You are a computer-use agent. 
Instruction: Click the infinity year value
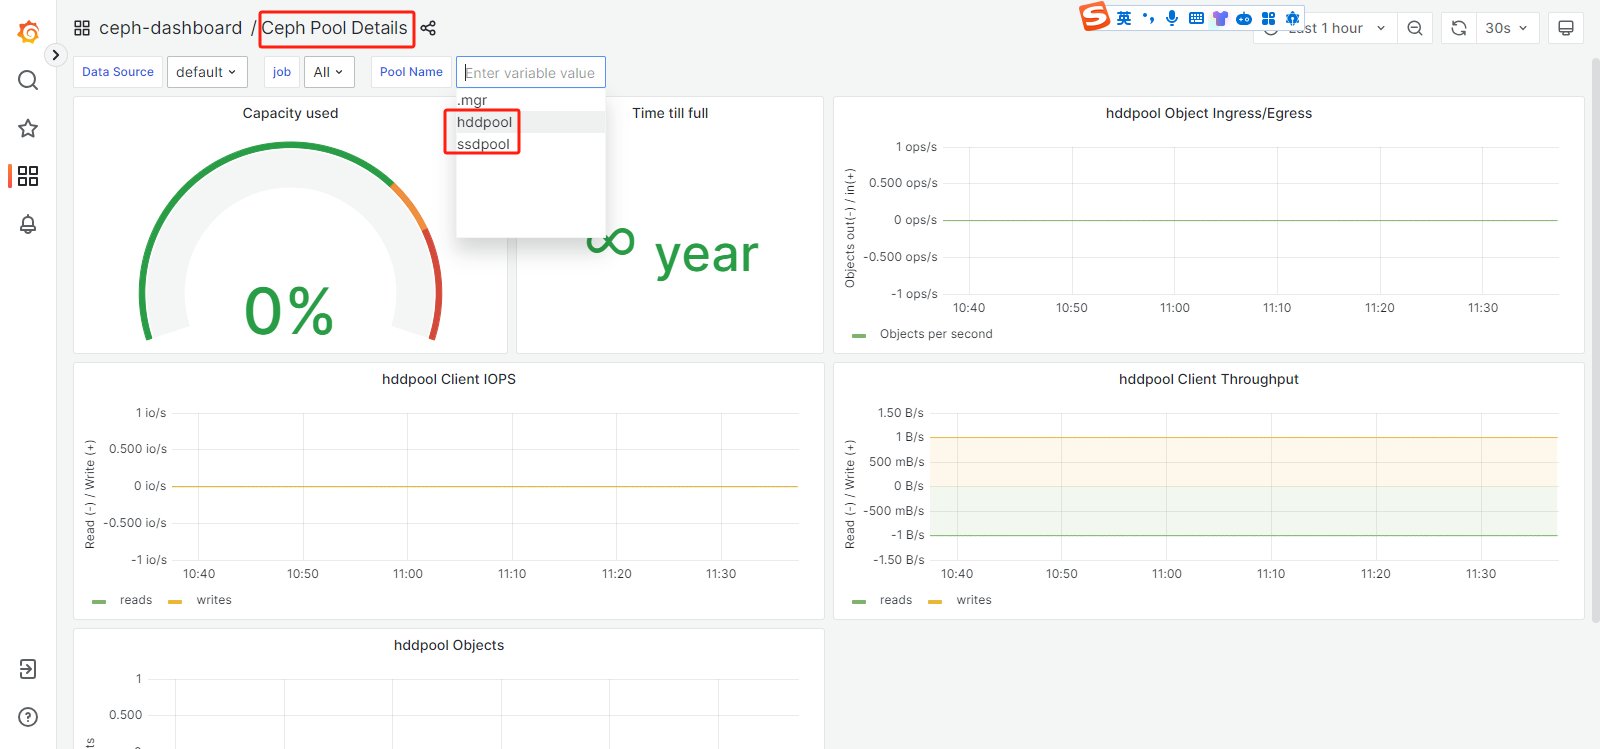672,250
